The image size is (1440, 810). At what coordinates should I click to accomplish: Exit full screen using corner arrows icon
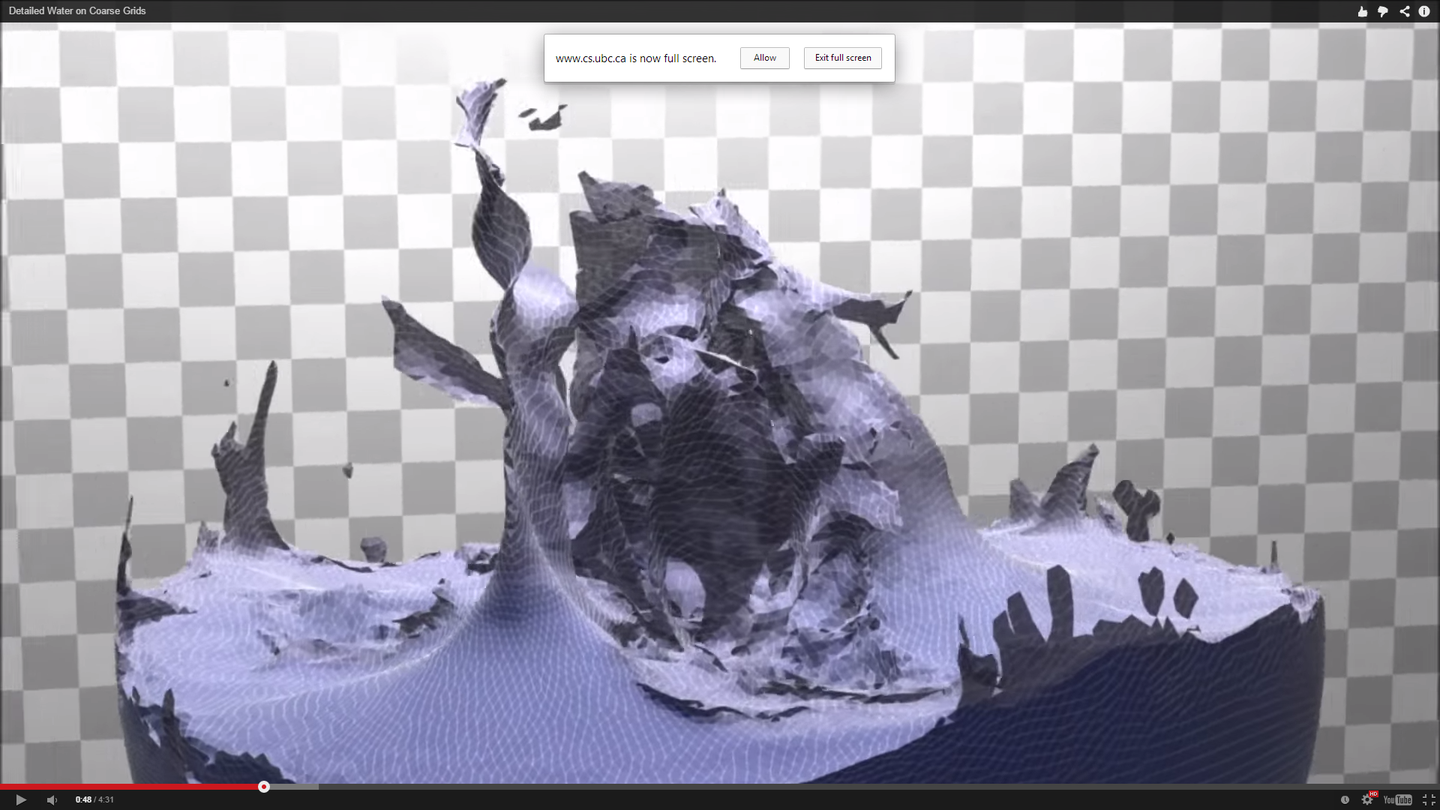coord(1428,800)
